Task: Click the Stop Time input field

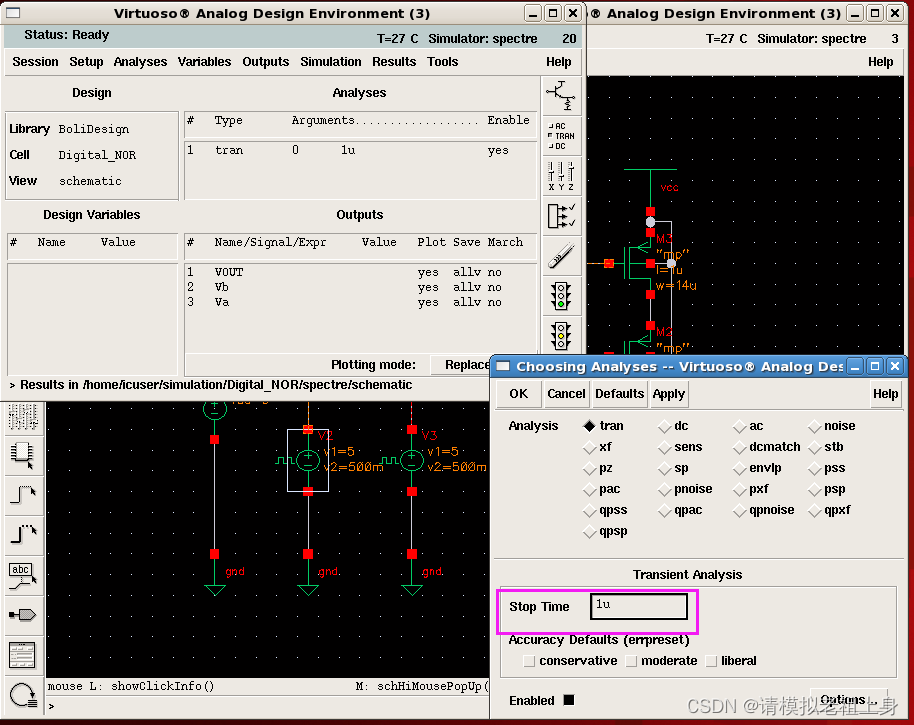Action: [x=639, y=606]
